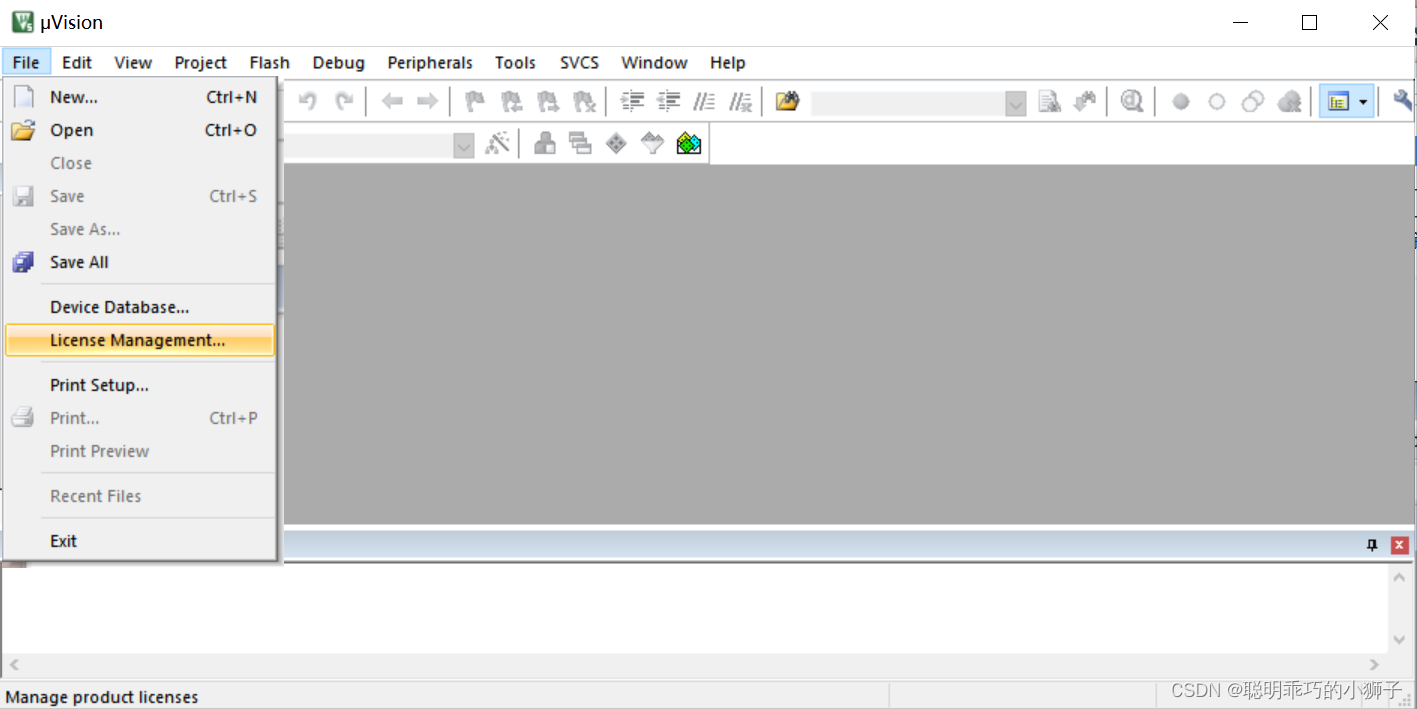1417x709 pixels.
Task: Click the Close menu entry
Action: point(139,163)
